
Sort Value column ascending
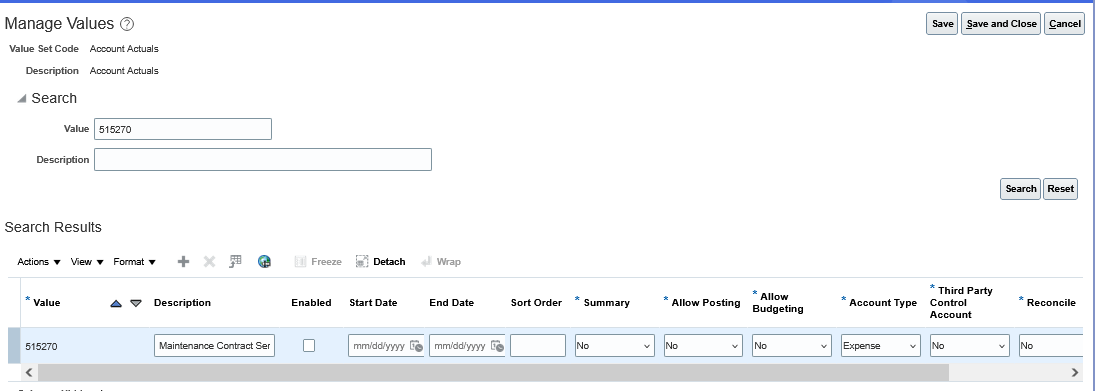click(x=117, y=303)
